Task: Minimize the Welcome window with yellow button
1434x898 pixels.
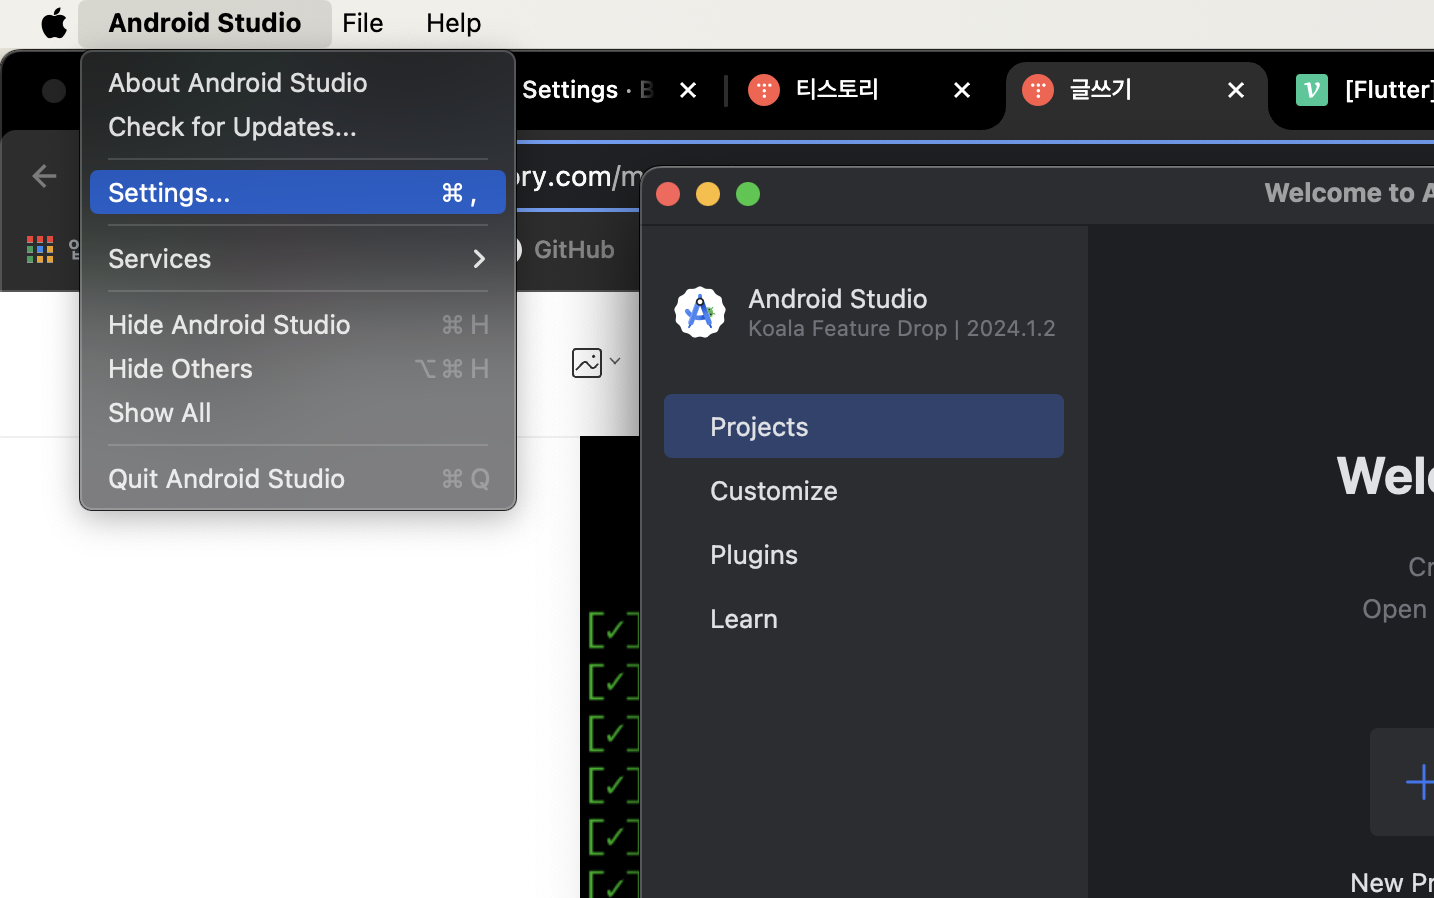Action: [708, 194]
